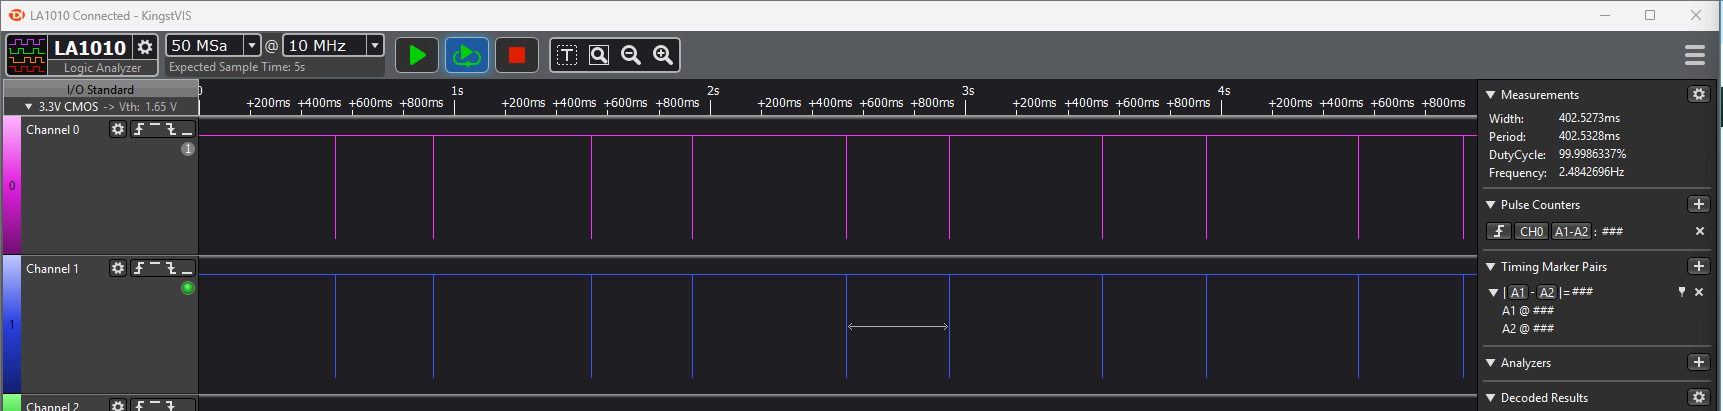Select the time marker T tool
Viewport: 1723px width, 411px height.
[567, 55]
